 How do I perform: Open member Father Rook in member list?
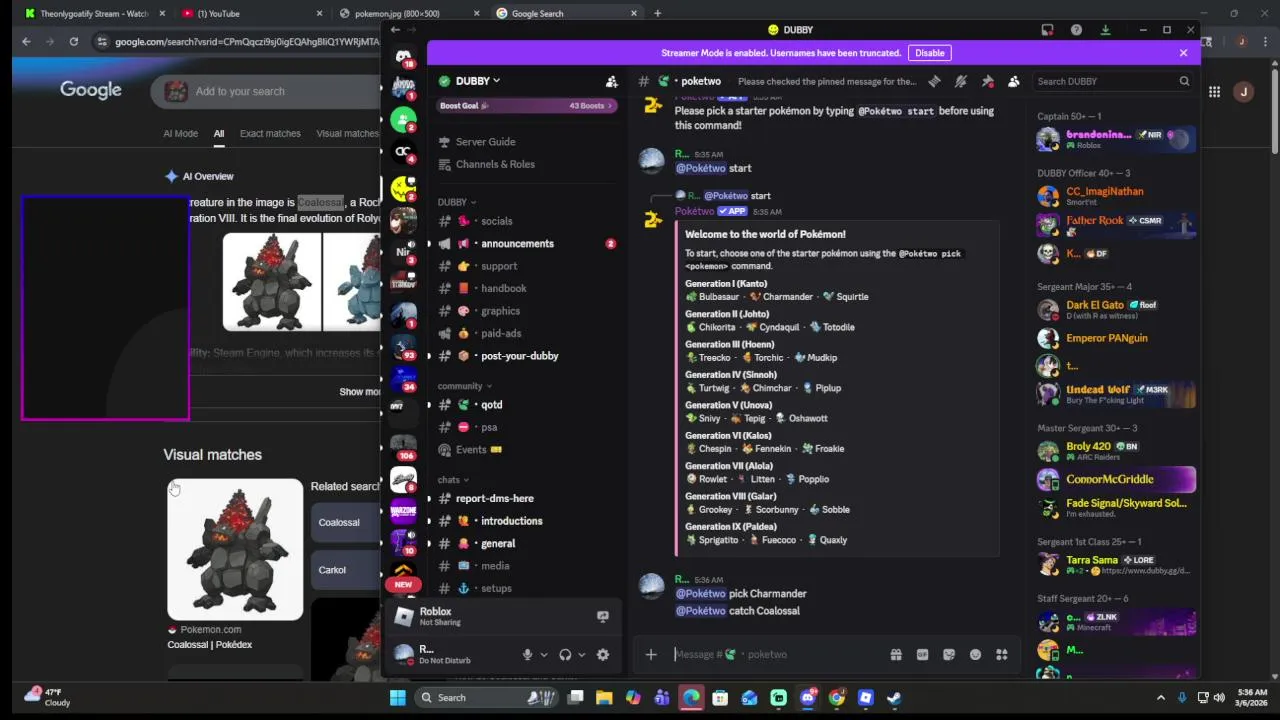coord(1116,225)
